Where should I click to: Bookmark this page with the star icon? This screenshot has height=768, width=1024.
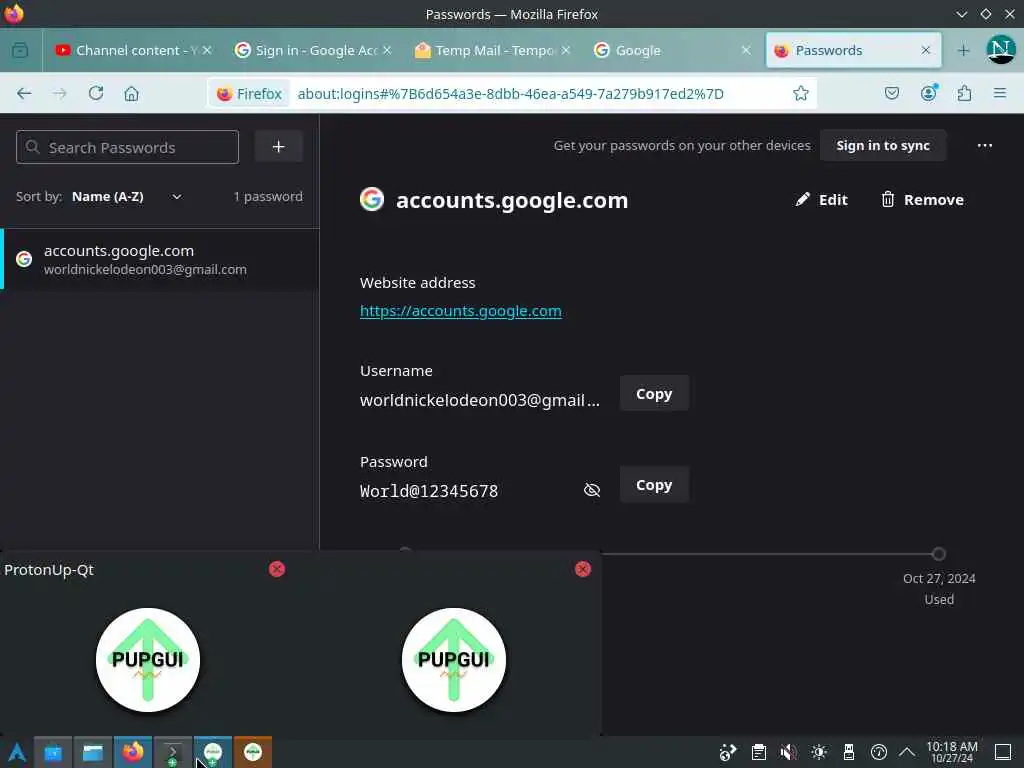tap(801, 93)
